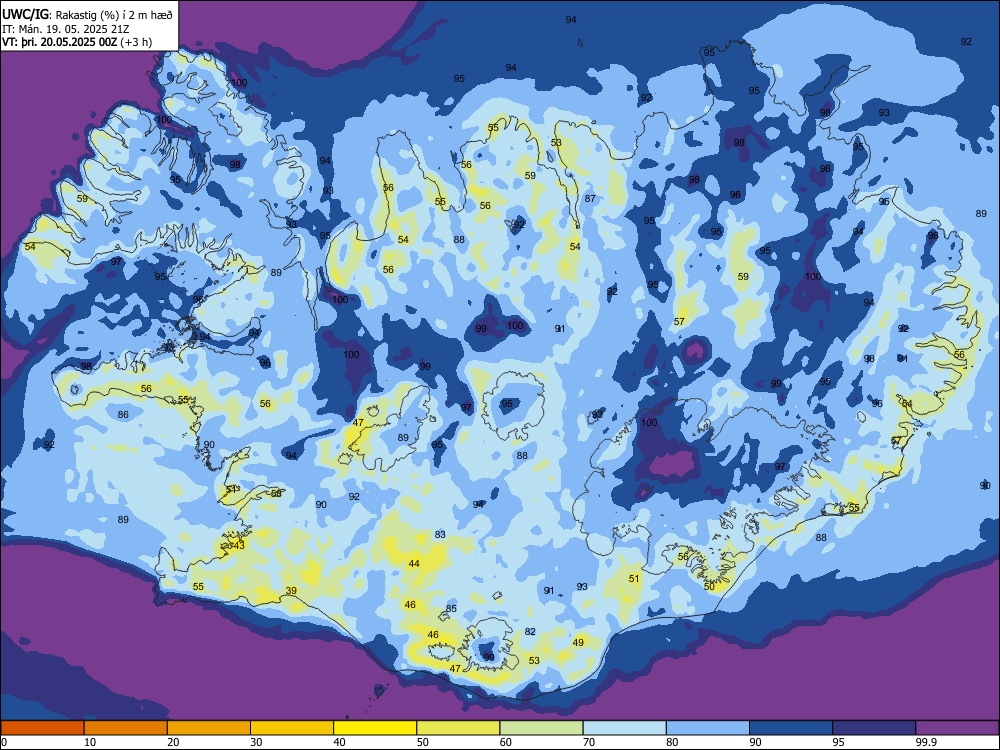Screen dimensions: 1000x750
Task: Click the humidity value '49' on the map
Action: pyautogui.click(x=578, y=642)
